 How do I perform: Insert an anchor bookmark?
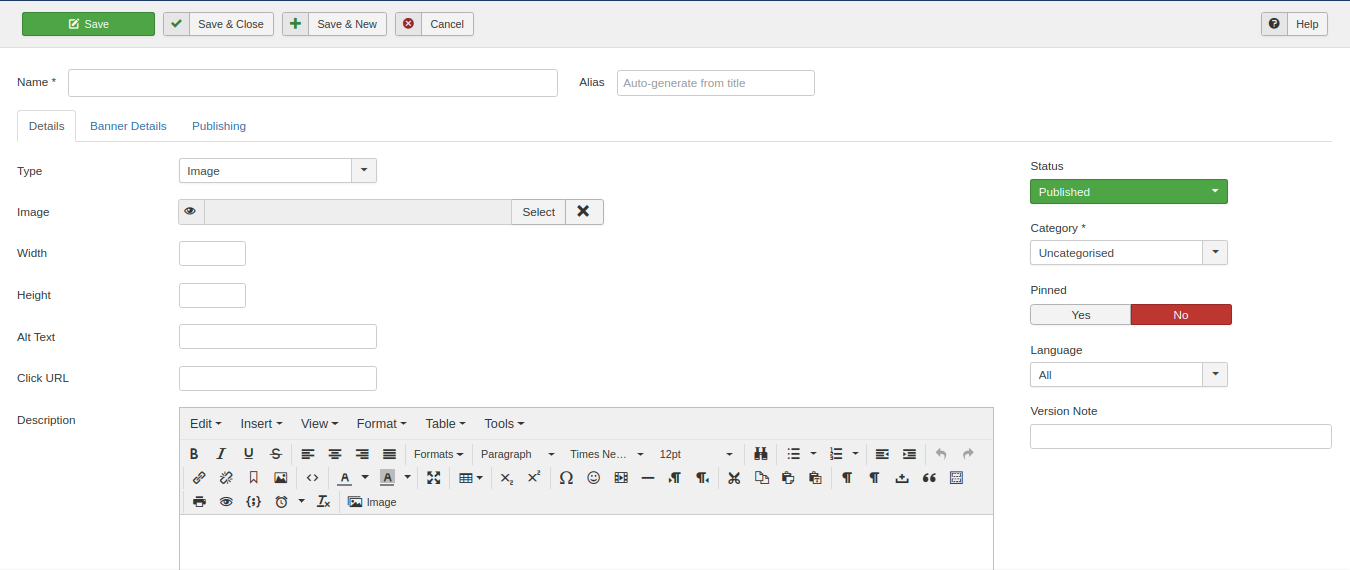point(254,478)
